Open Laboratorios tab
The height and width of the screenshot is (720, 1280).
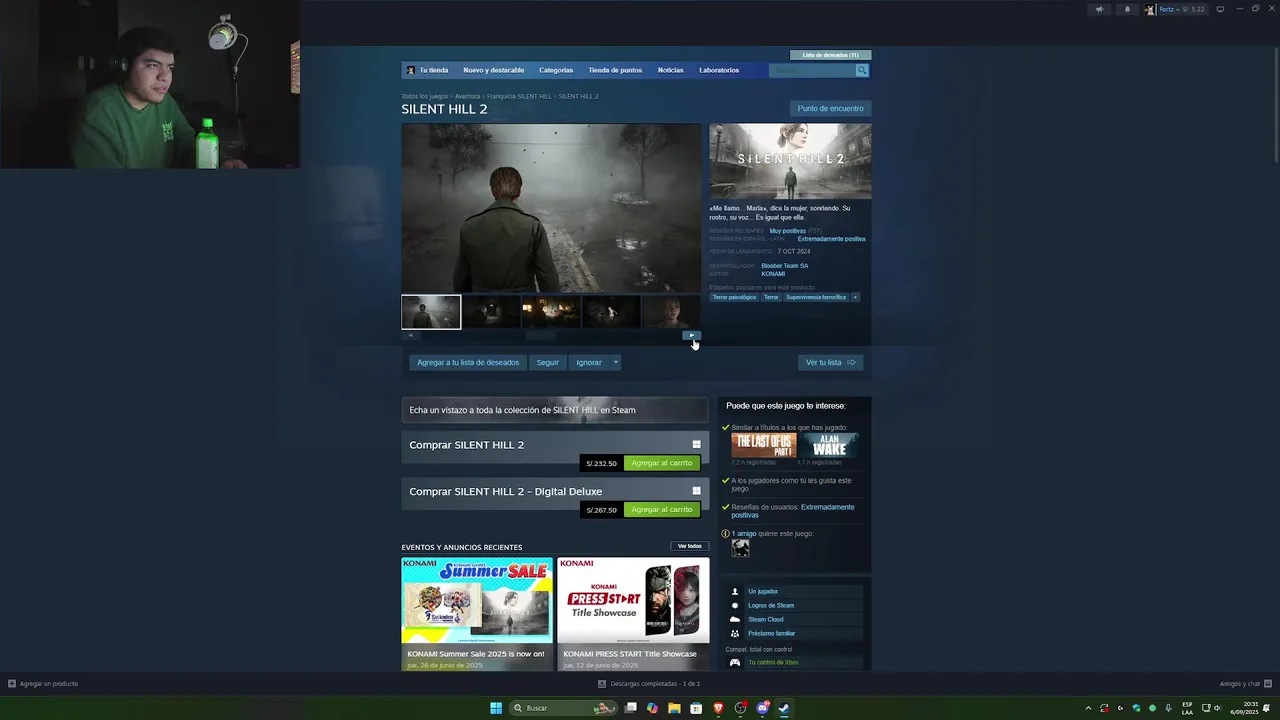click(x=719, y=70)
